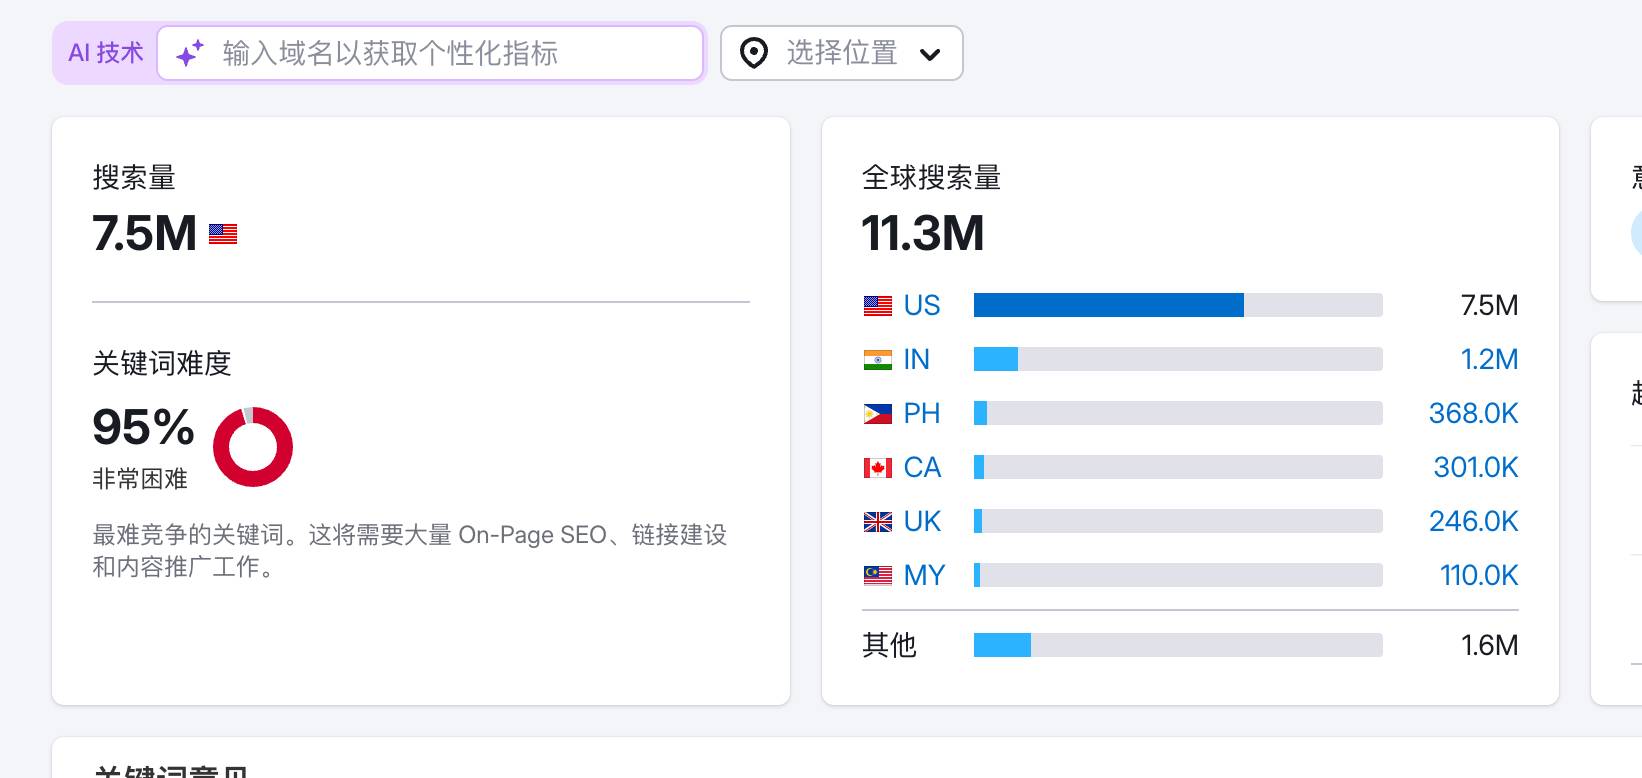Click the Canada flag icon
The height and width of the screenshot is (778, 1642).
(x=878, y=468)
